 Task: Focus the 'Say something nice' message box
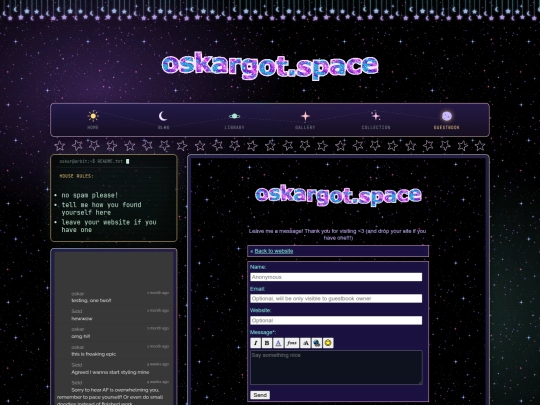[336, 367]
